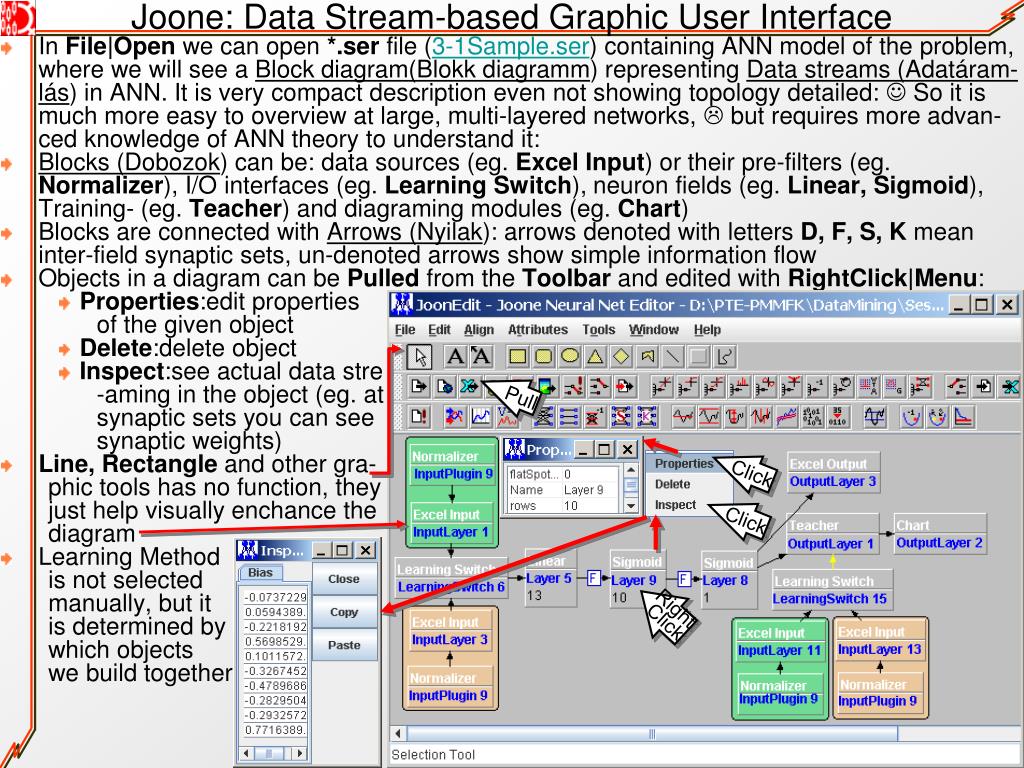
Task: Open the 3-1Sample.ser hyperlink
Action: pos(511,47)
